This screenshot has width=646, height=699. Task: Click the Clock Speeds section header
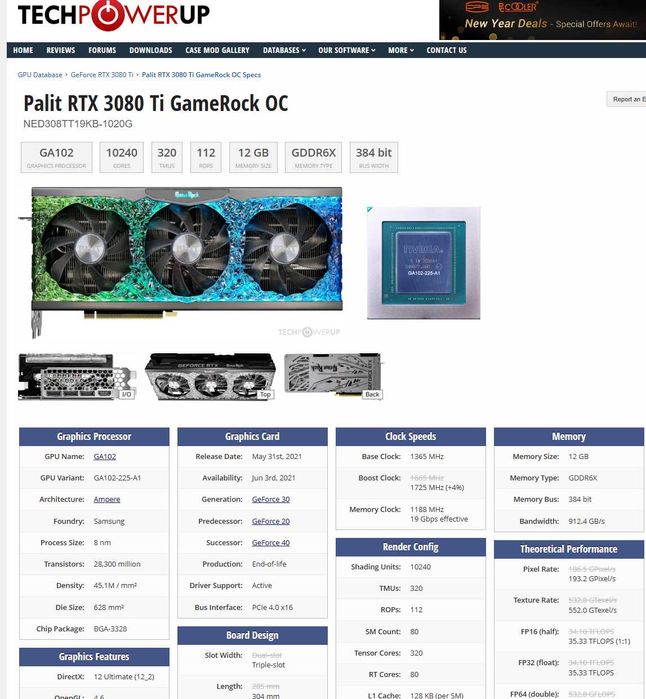click(411, 437)
